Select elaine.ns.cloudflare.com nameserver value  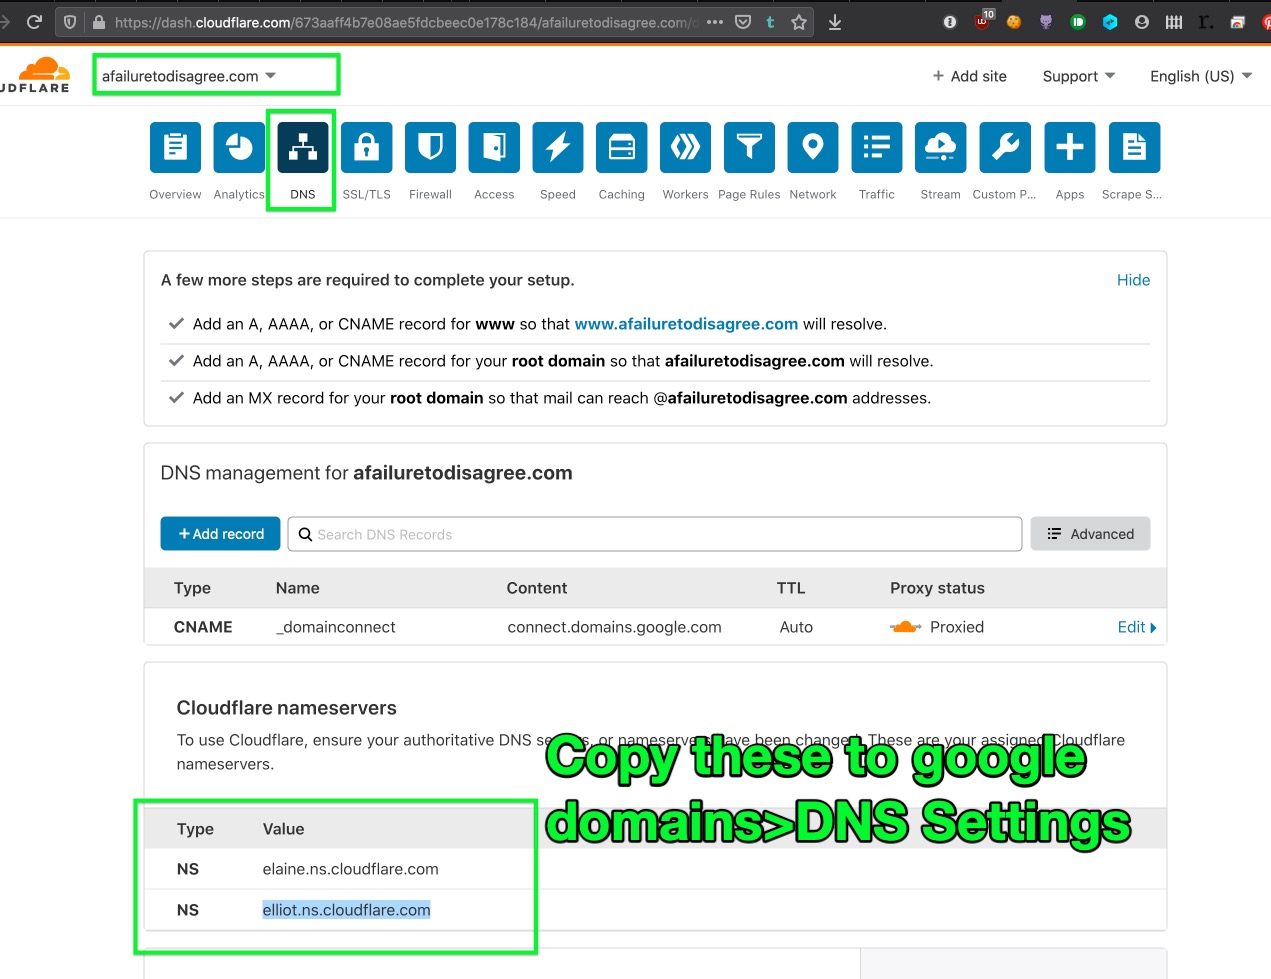(x=350, y=869)
